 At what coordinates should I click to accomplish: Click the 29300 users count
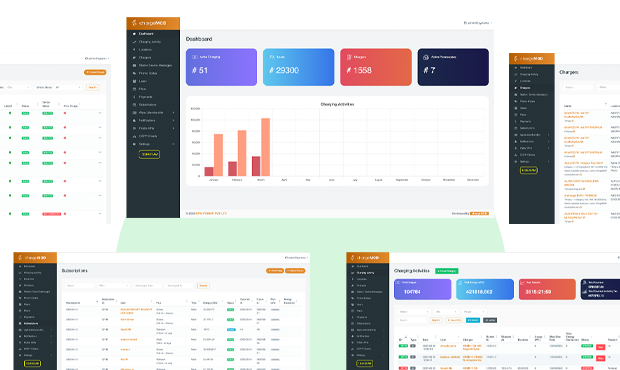tap(287, 70)
